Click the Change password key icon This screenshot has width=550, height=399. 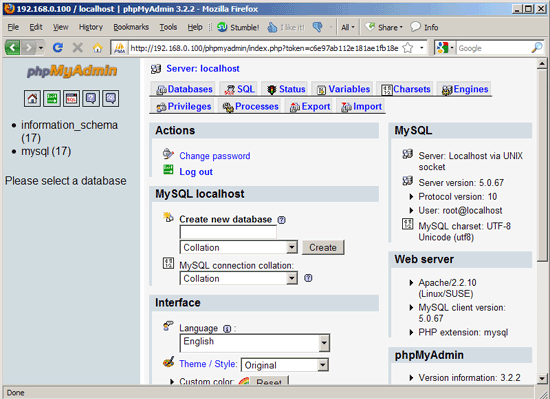pos(168,154)
